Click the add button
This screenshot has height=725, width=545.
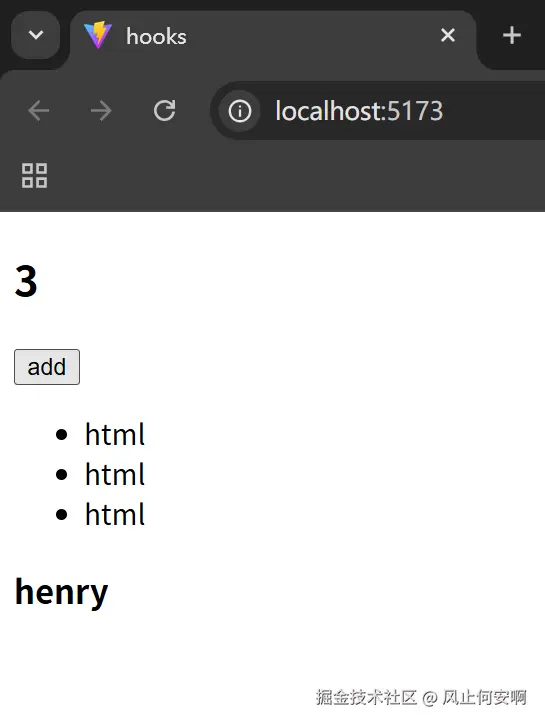[47, 367]
